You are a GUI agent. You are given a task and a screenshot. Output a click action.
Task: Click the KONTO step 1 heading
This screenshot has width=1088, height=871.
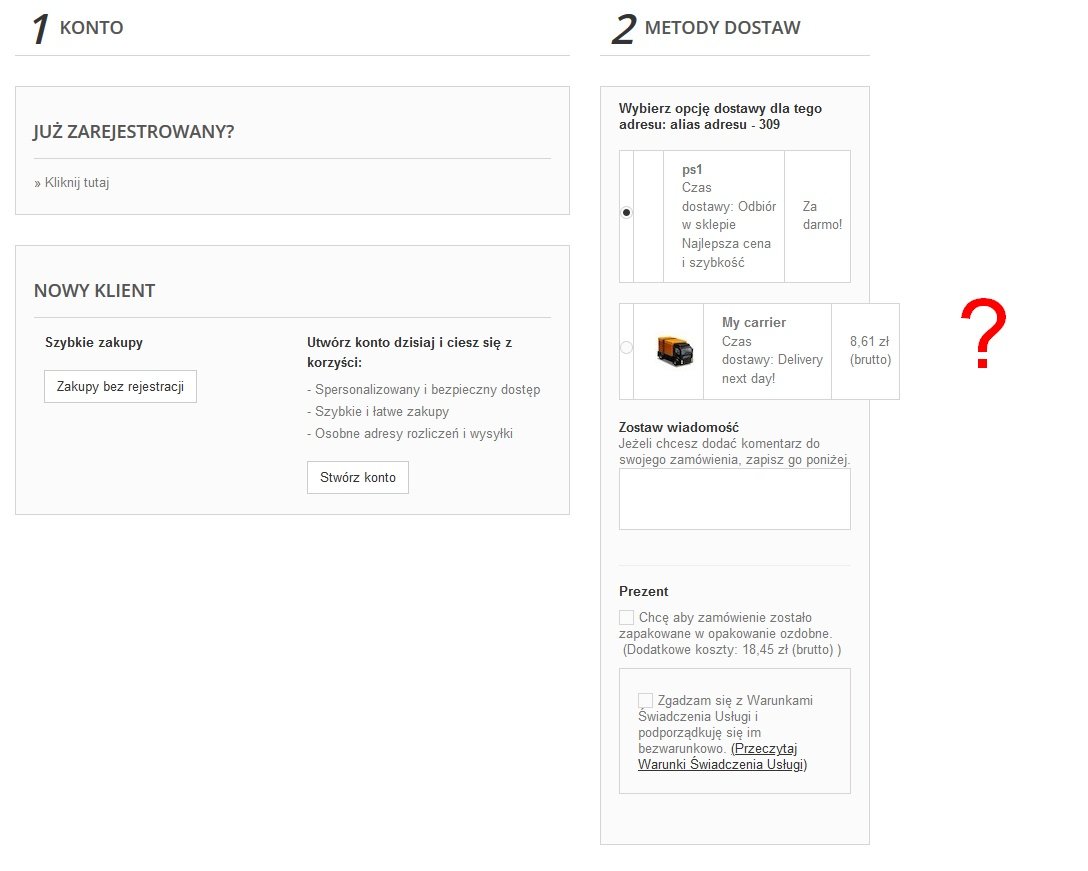pos(91,28)
